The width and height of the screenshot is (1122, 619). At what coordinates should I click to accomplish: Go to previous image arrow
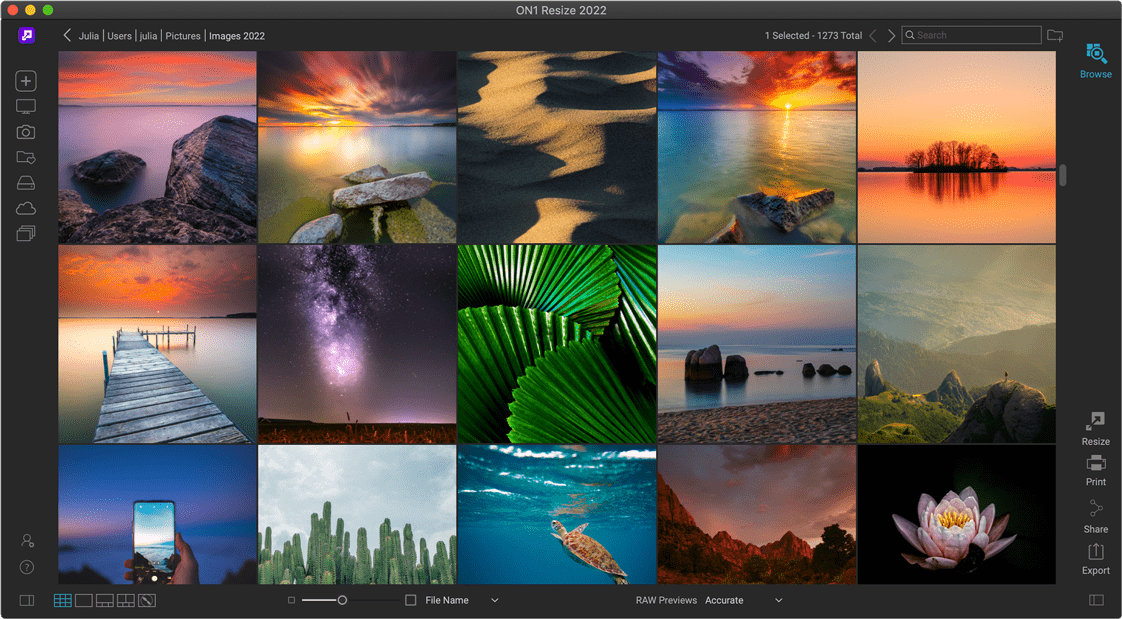[x=873, y=35]
